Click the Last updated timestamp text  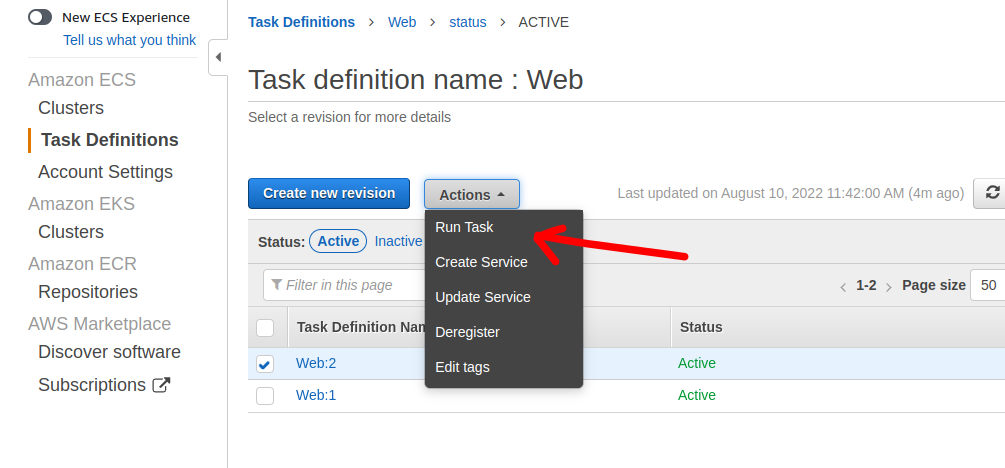click(791, 194)
